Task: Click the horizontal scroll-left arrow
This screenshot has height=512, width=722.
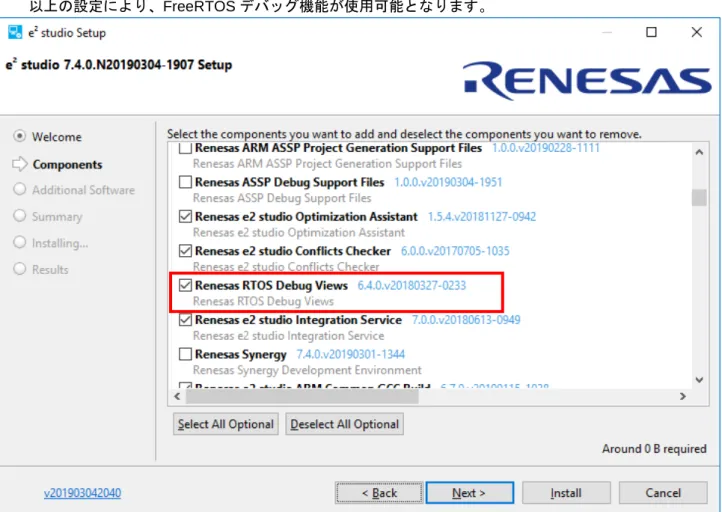Action: [177, 396]
